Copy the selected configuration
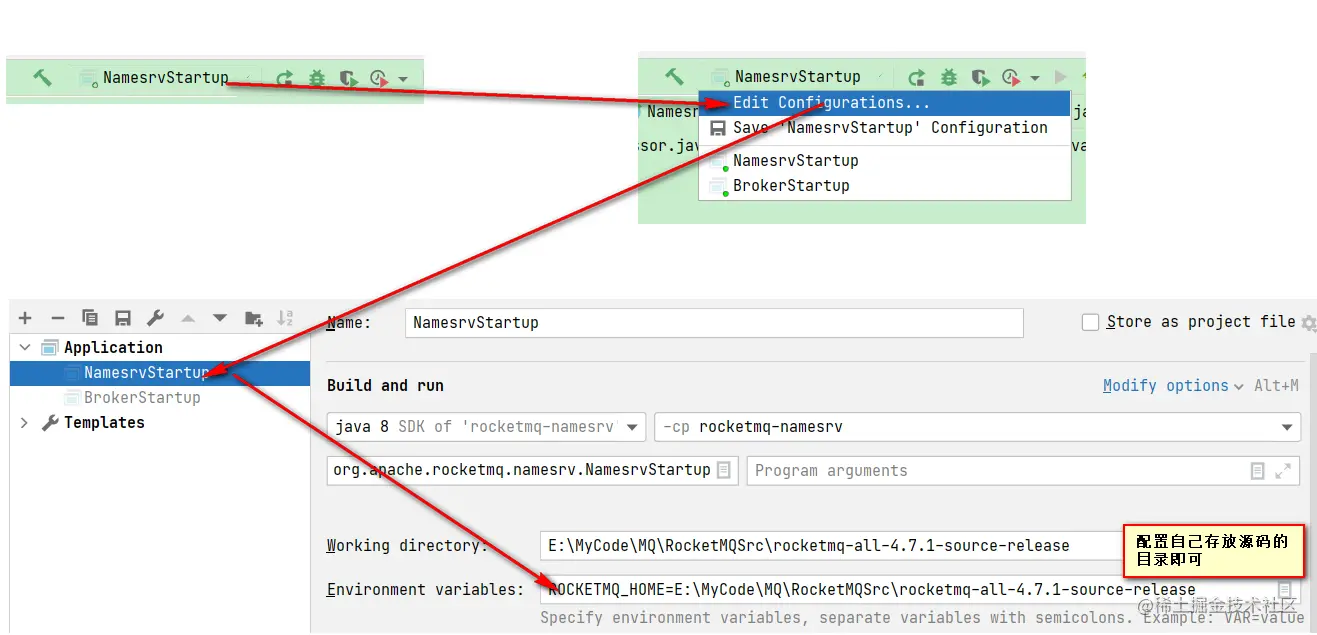Viewport: 1317px width, 635px height. (90, 318)
